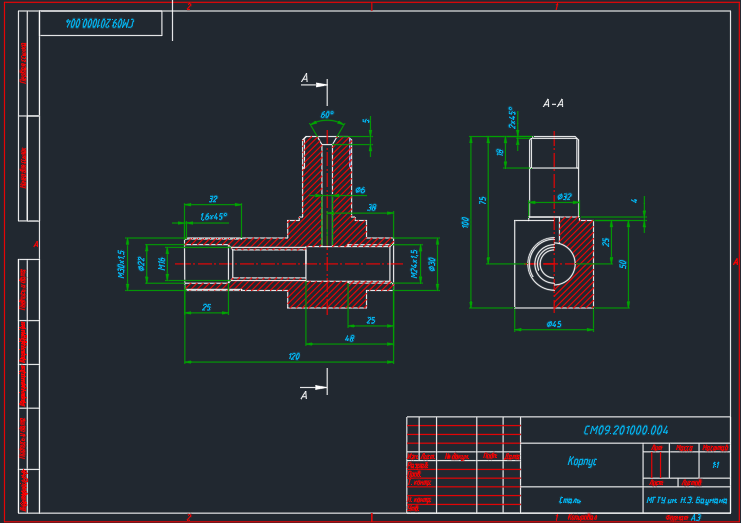Click the ø45 diameter dimension
Screen dimensions: 741x523
553,324
